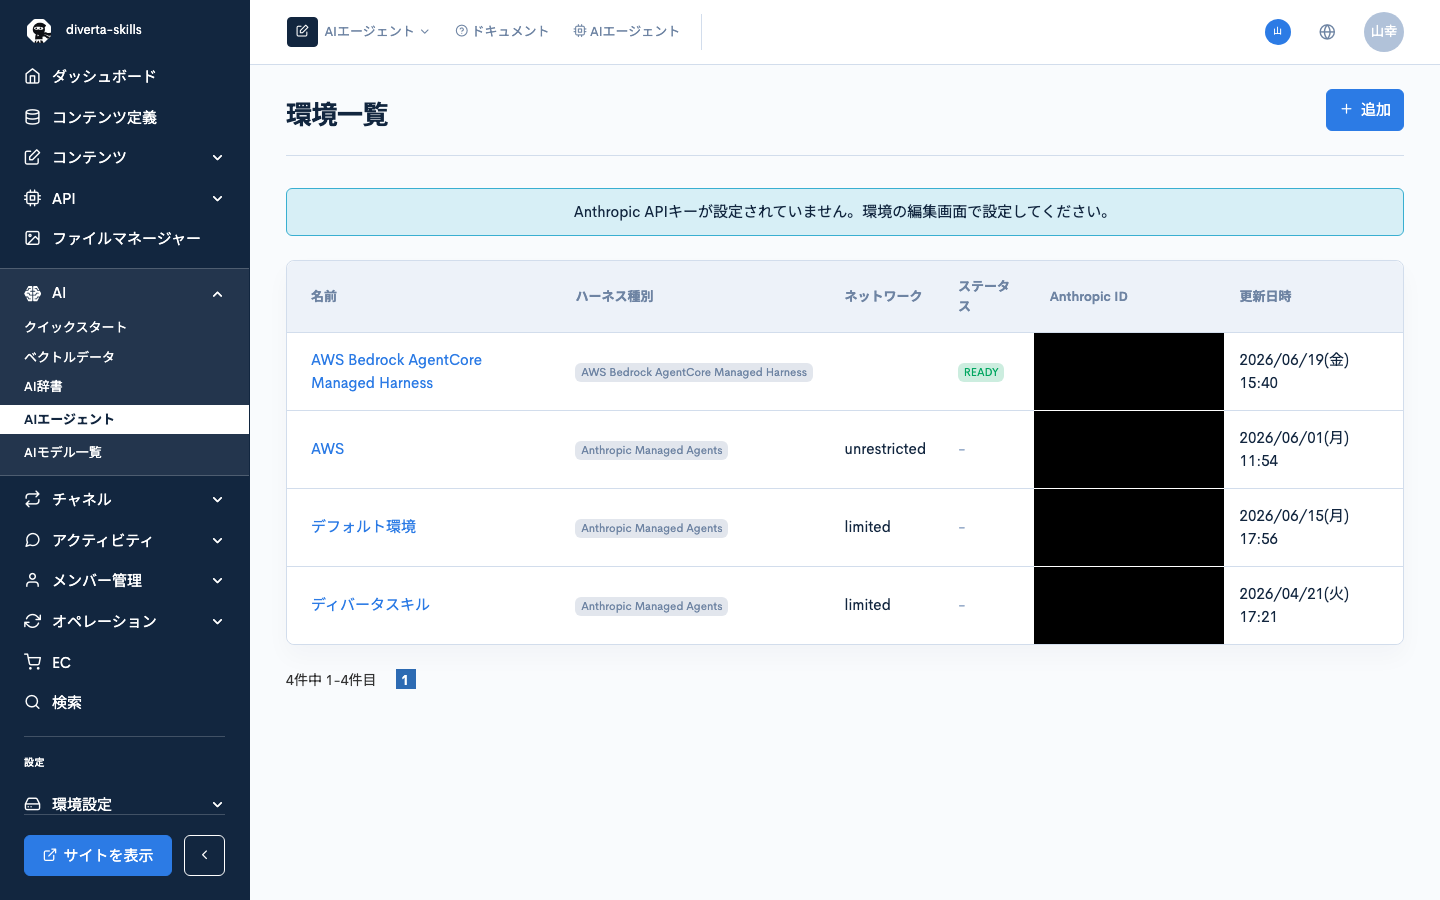The width and height of the screenshot is (1440, 900).
Task: Click the AI brain icon in sidebar
Action: 33,293
